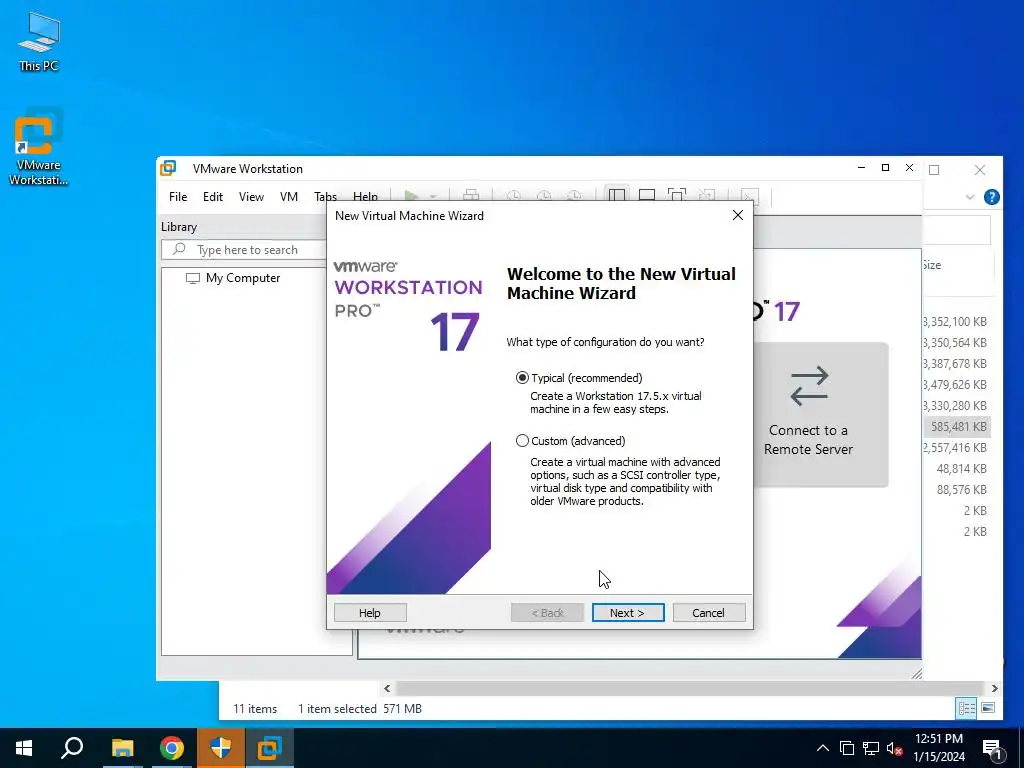Open the Windows Start menu
Viewport: 1024px width, 768px height.
click(x=24, y=748)
